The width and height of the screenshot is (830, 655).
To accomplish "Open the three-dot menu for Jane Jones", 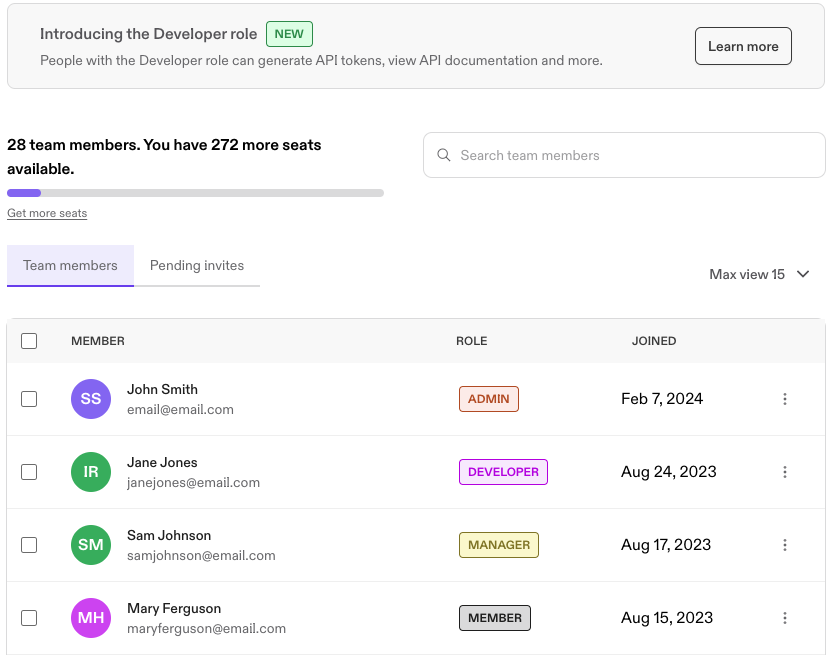I will click(785, 472).
